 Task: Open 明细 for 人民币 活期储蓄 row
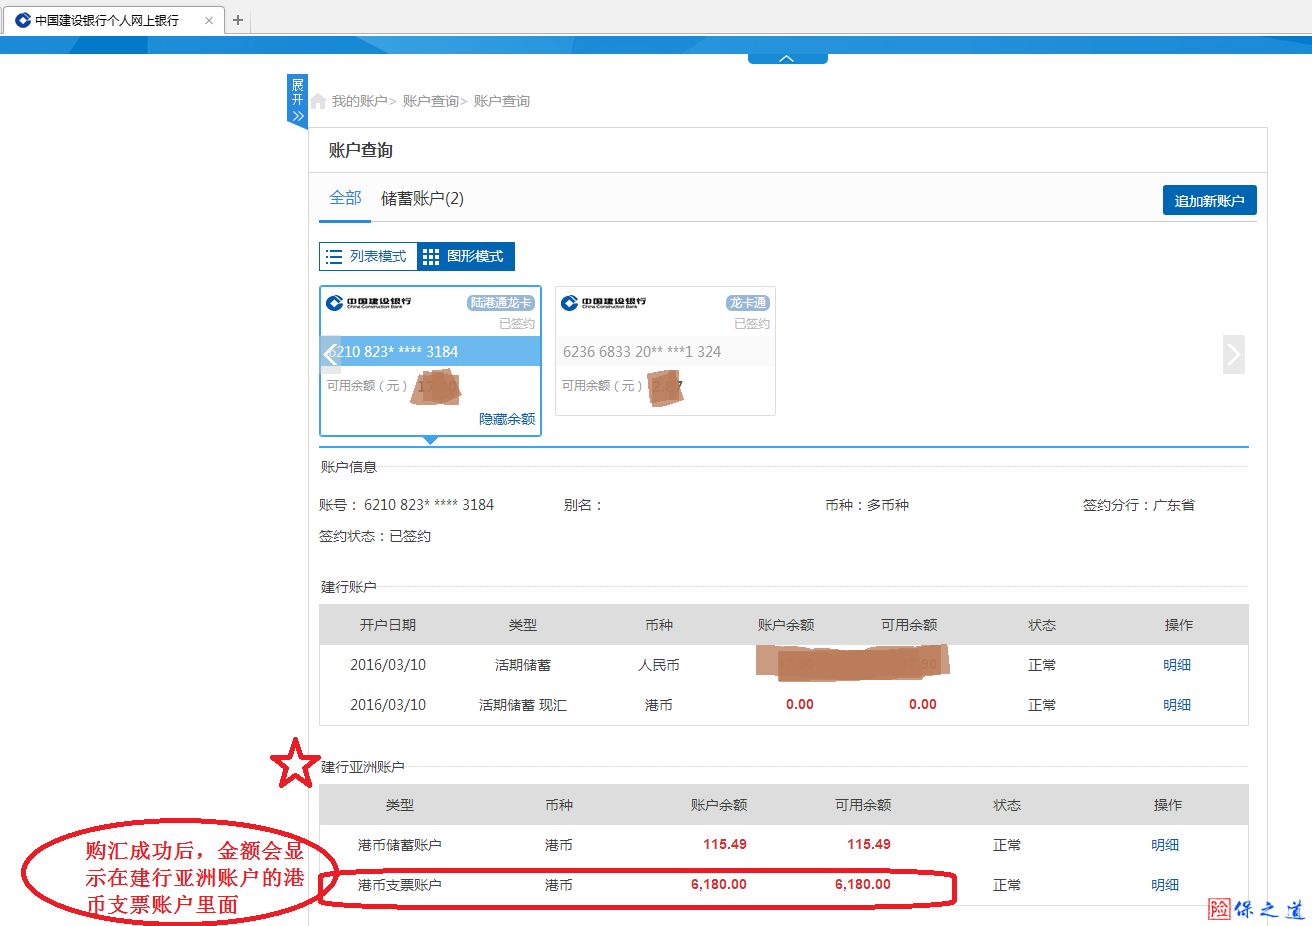pyautogui.click(x=1177, y=665)
